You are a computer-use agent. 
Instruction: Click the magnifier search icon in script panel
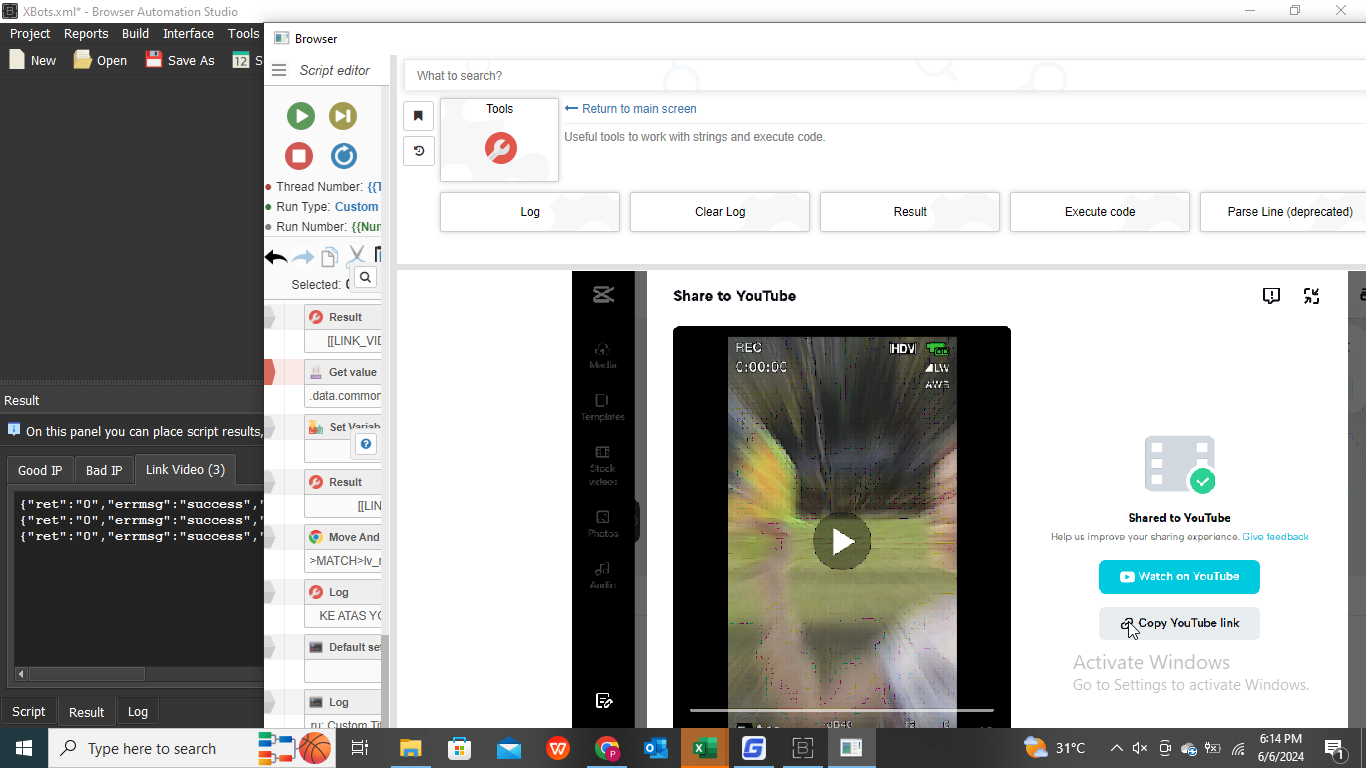click(x=365, y=278)
